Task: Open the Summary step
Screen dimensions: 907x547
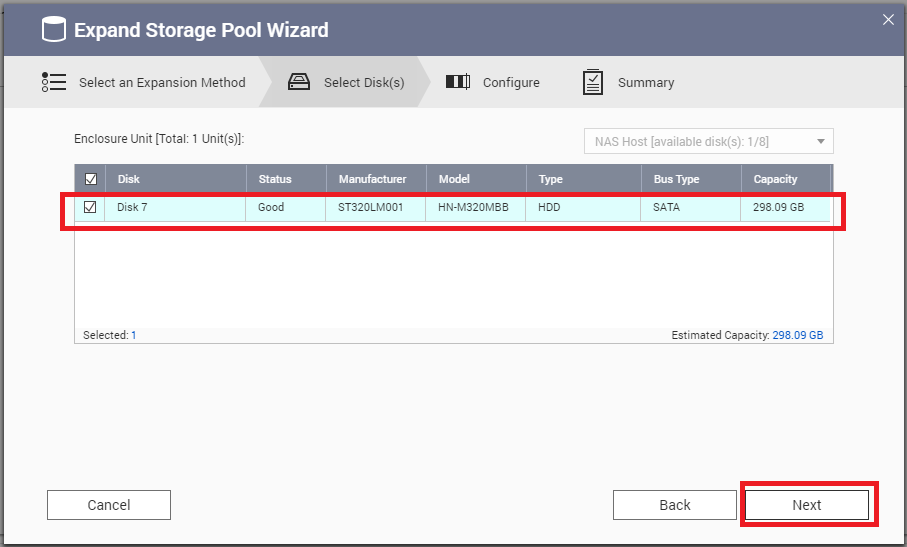Action: point(645,83)
